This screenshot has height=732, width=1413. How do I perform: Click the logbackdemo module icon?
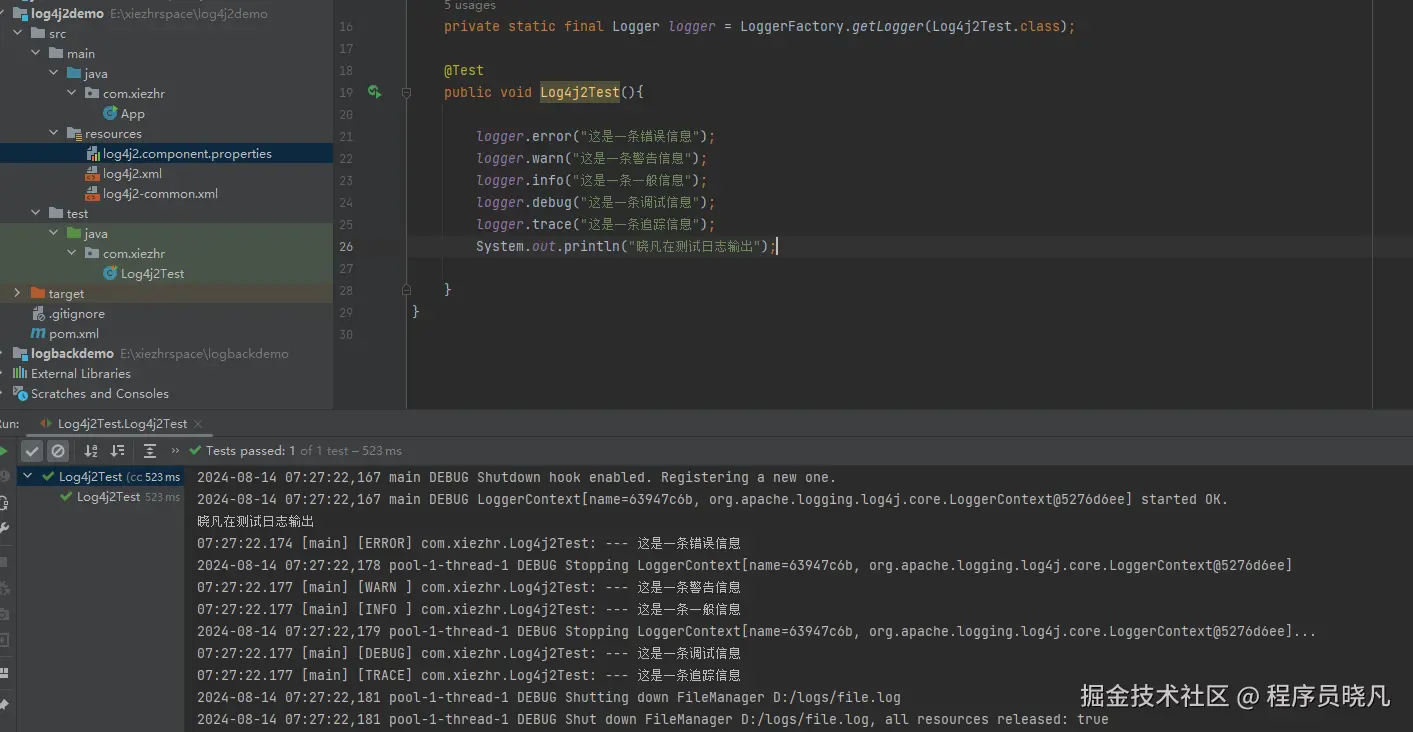tap(20, 353)
